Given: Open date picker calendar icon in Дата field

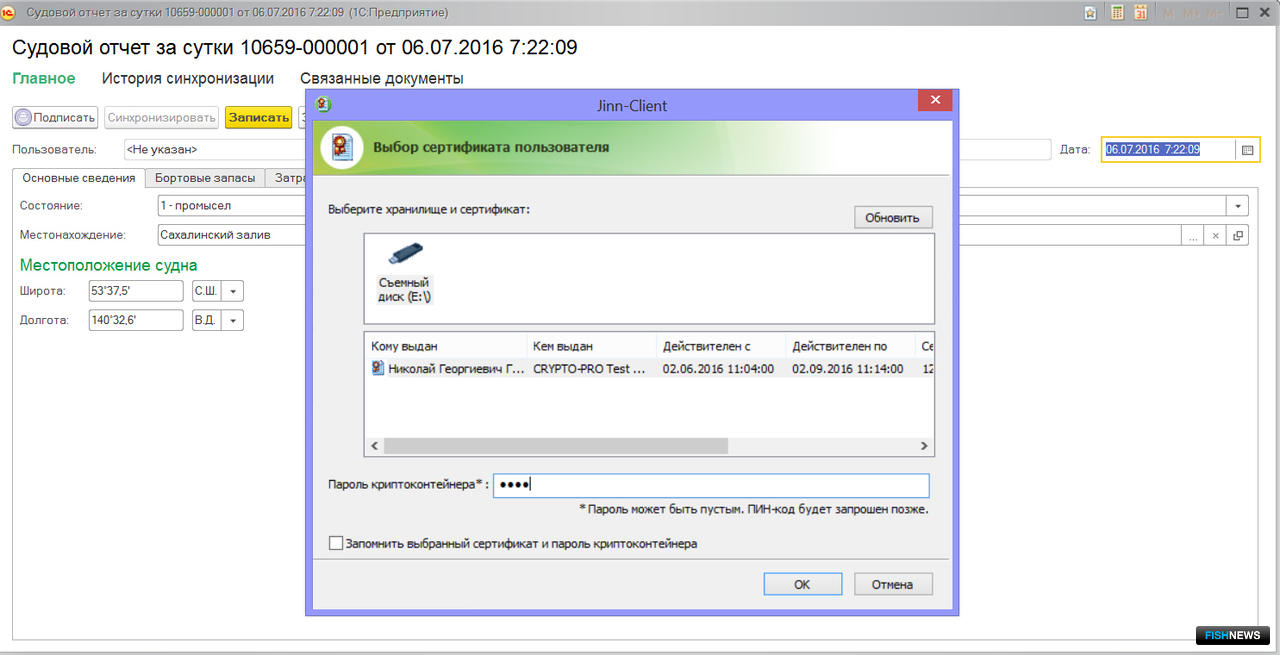Looking at the screenshot, I should tap(1247, 149).
